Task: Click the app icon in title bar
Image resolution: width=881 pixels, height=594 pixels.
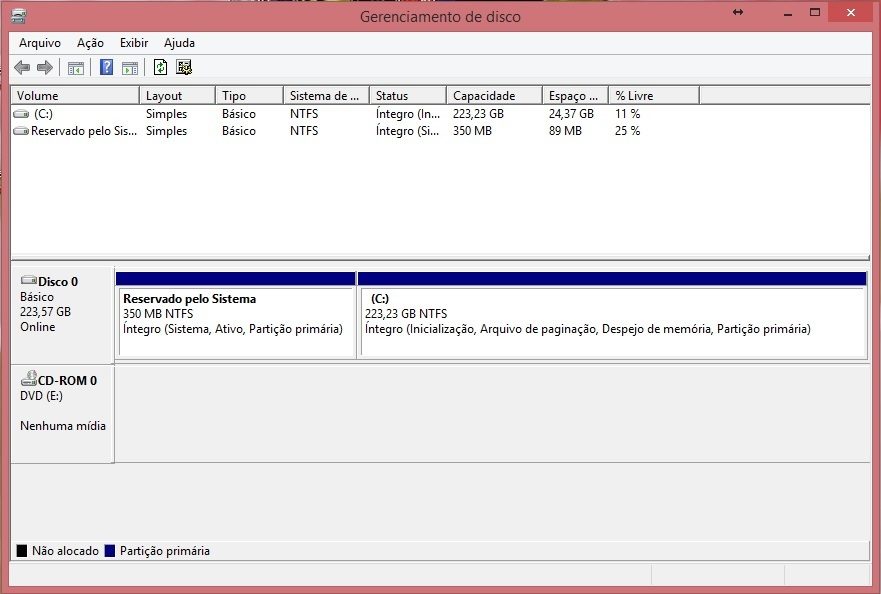Action: coord(18,16)
